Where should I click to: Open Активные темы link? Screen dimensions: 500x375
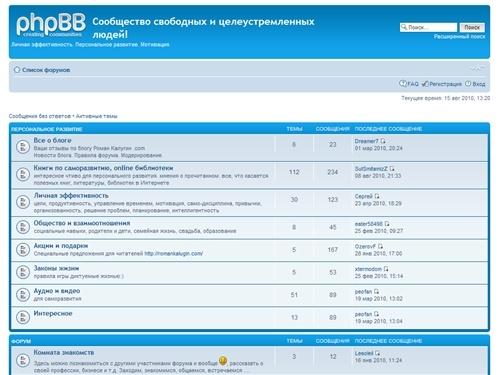(97, 116)
